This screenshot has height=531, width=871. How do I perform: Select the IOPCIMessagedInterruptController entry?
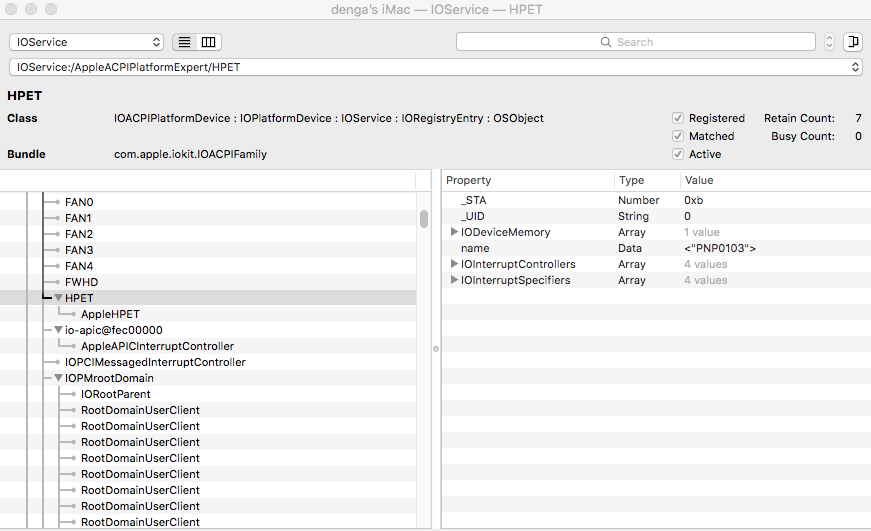(x=155, y=362)
